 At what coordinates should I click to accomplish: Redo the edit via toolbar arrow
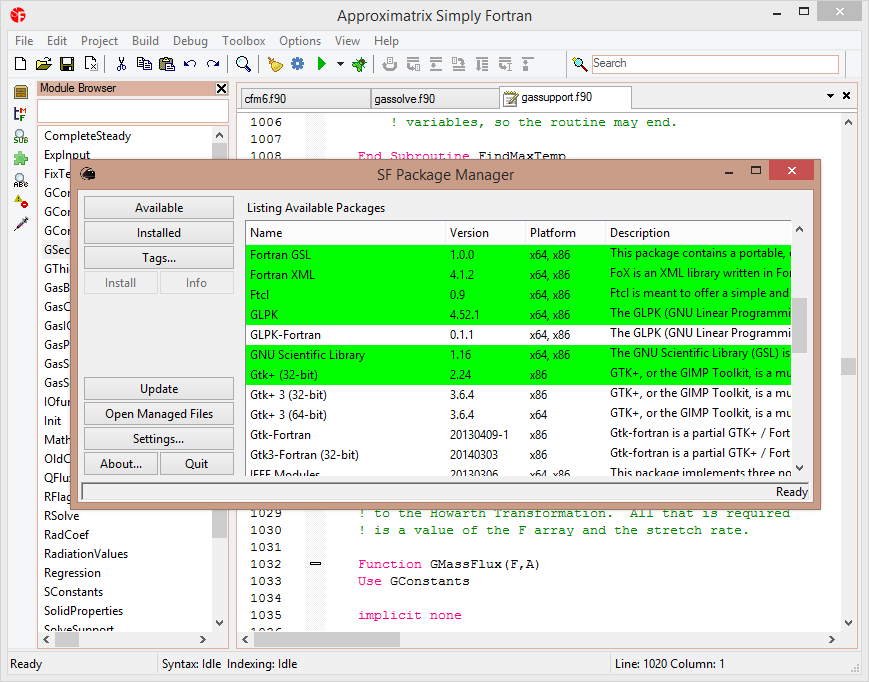213,64
